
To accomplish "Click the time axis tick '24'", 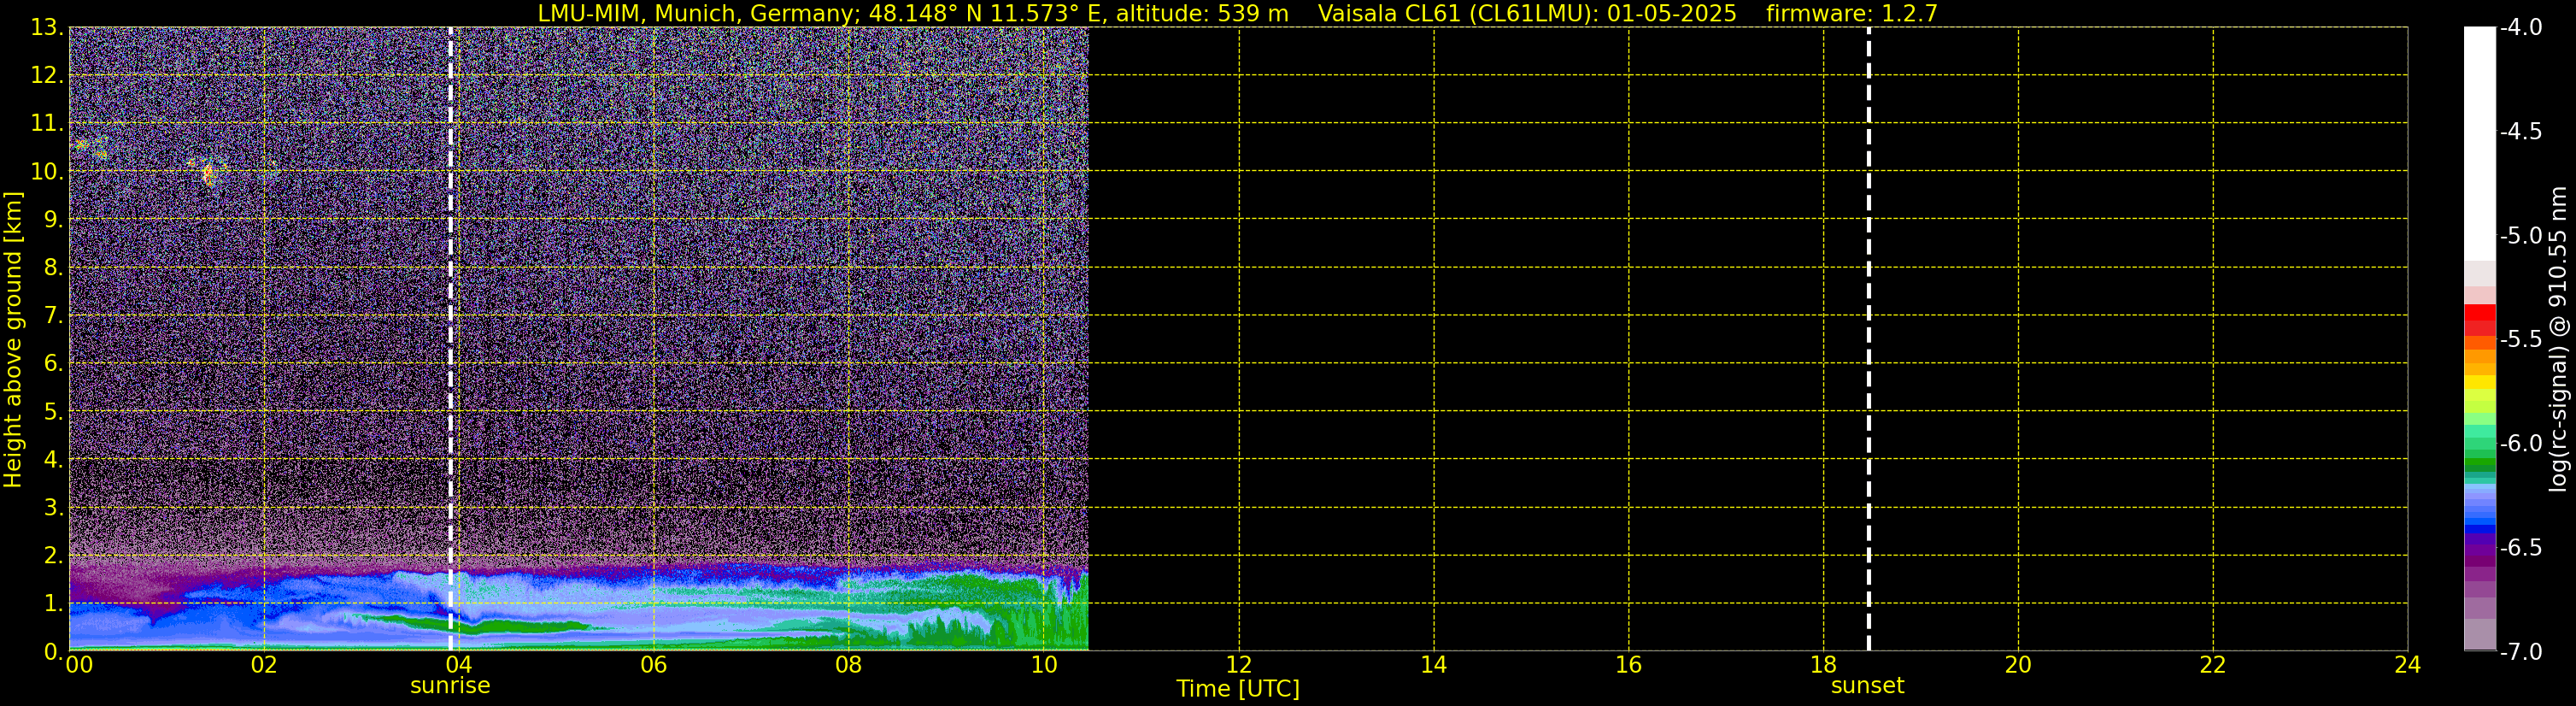I will [x=2407, y=665].
